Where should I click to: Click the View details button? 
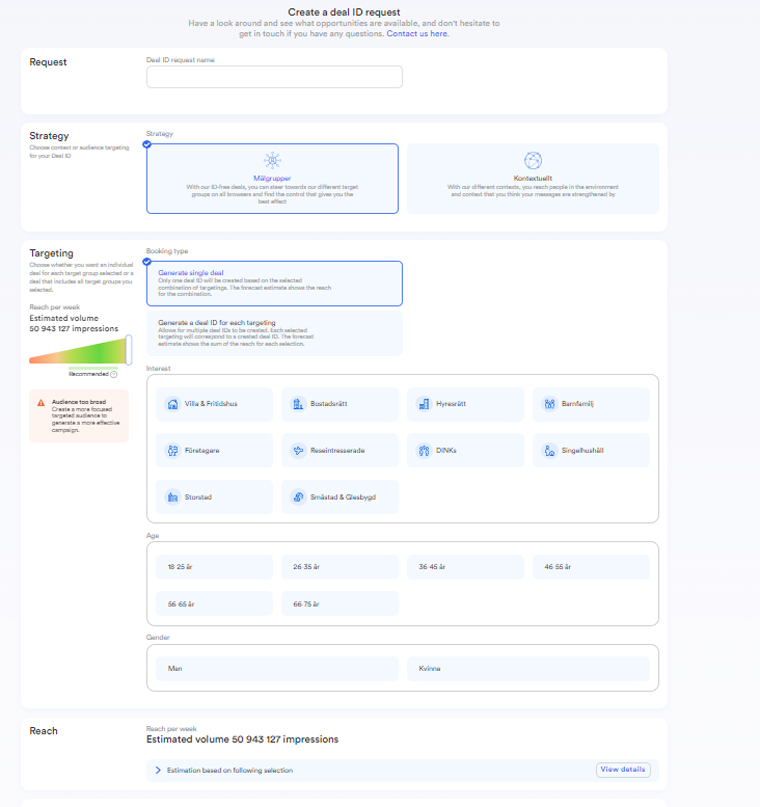click(x=623, y=769)
